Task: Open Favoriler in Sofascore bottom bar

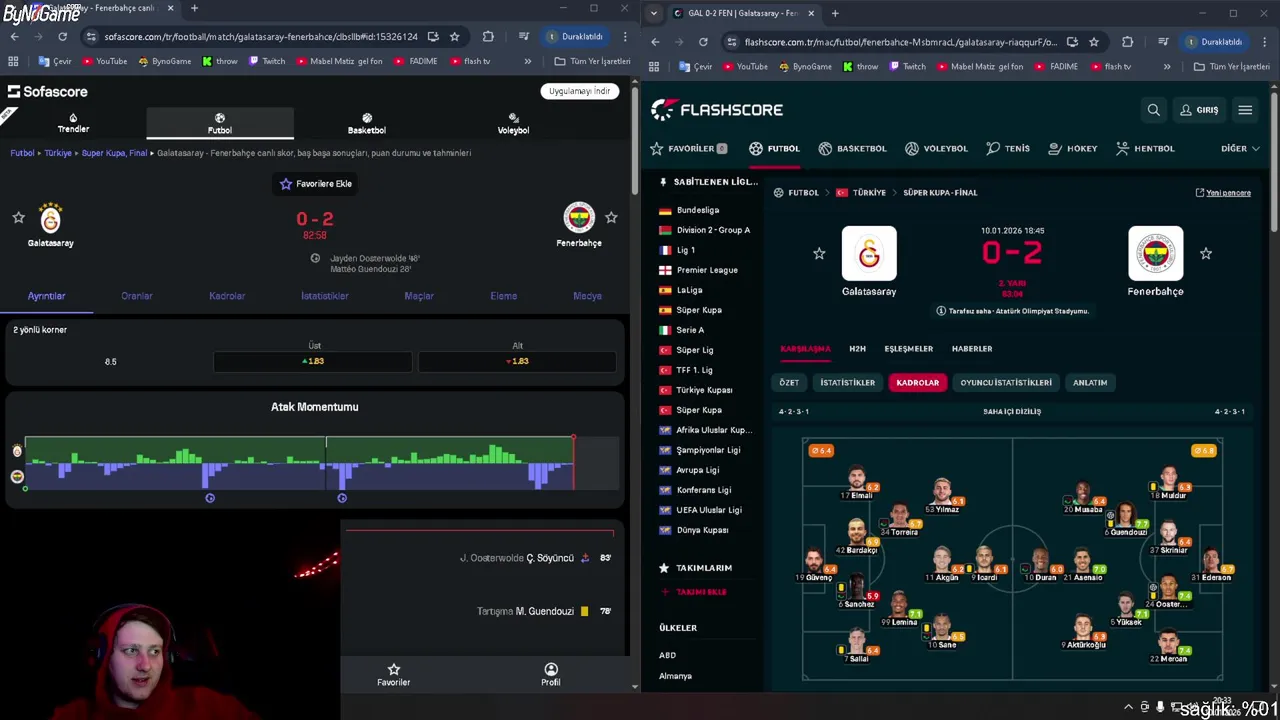Action: point(393,675)
